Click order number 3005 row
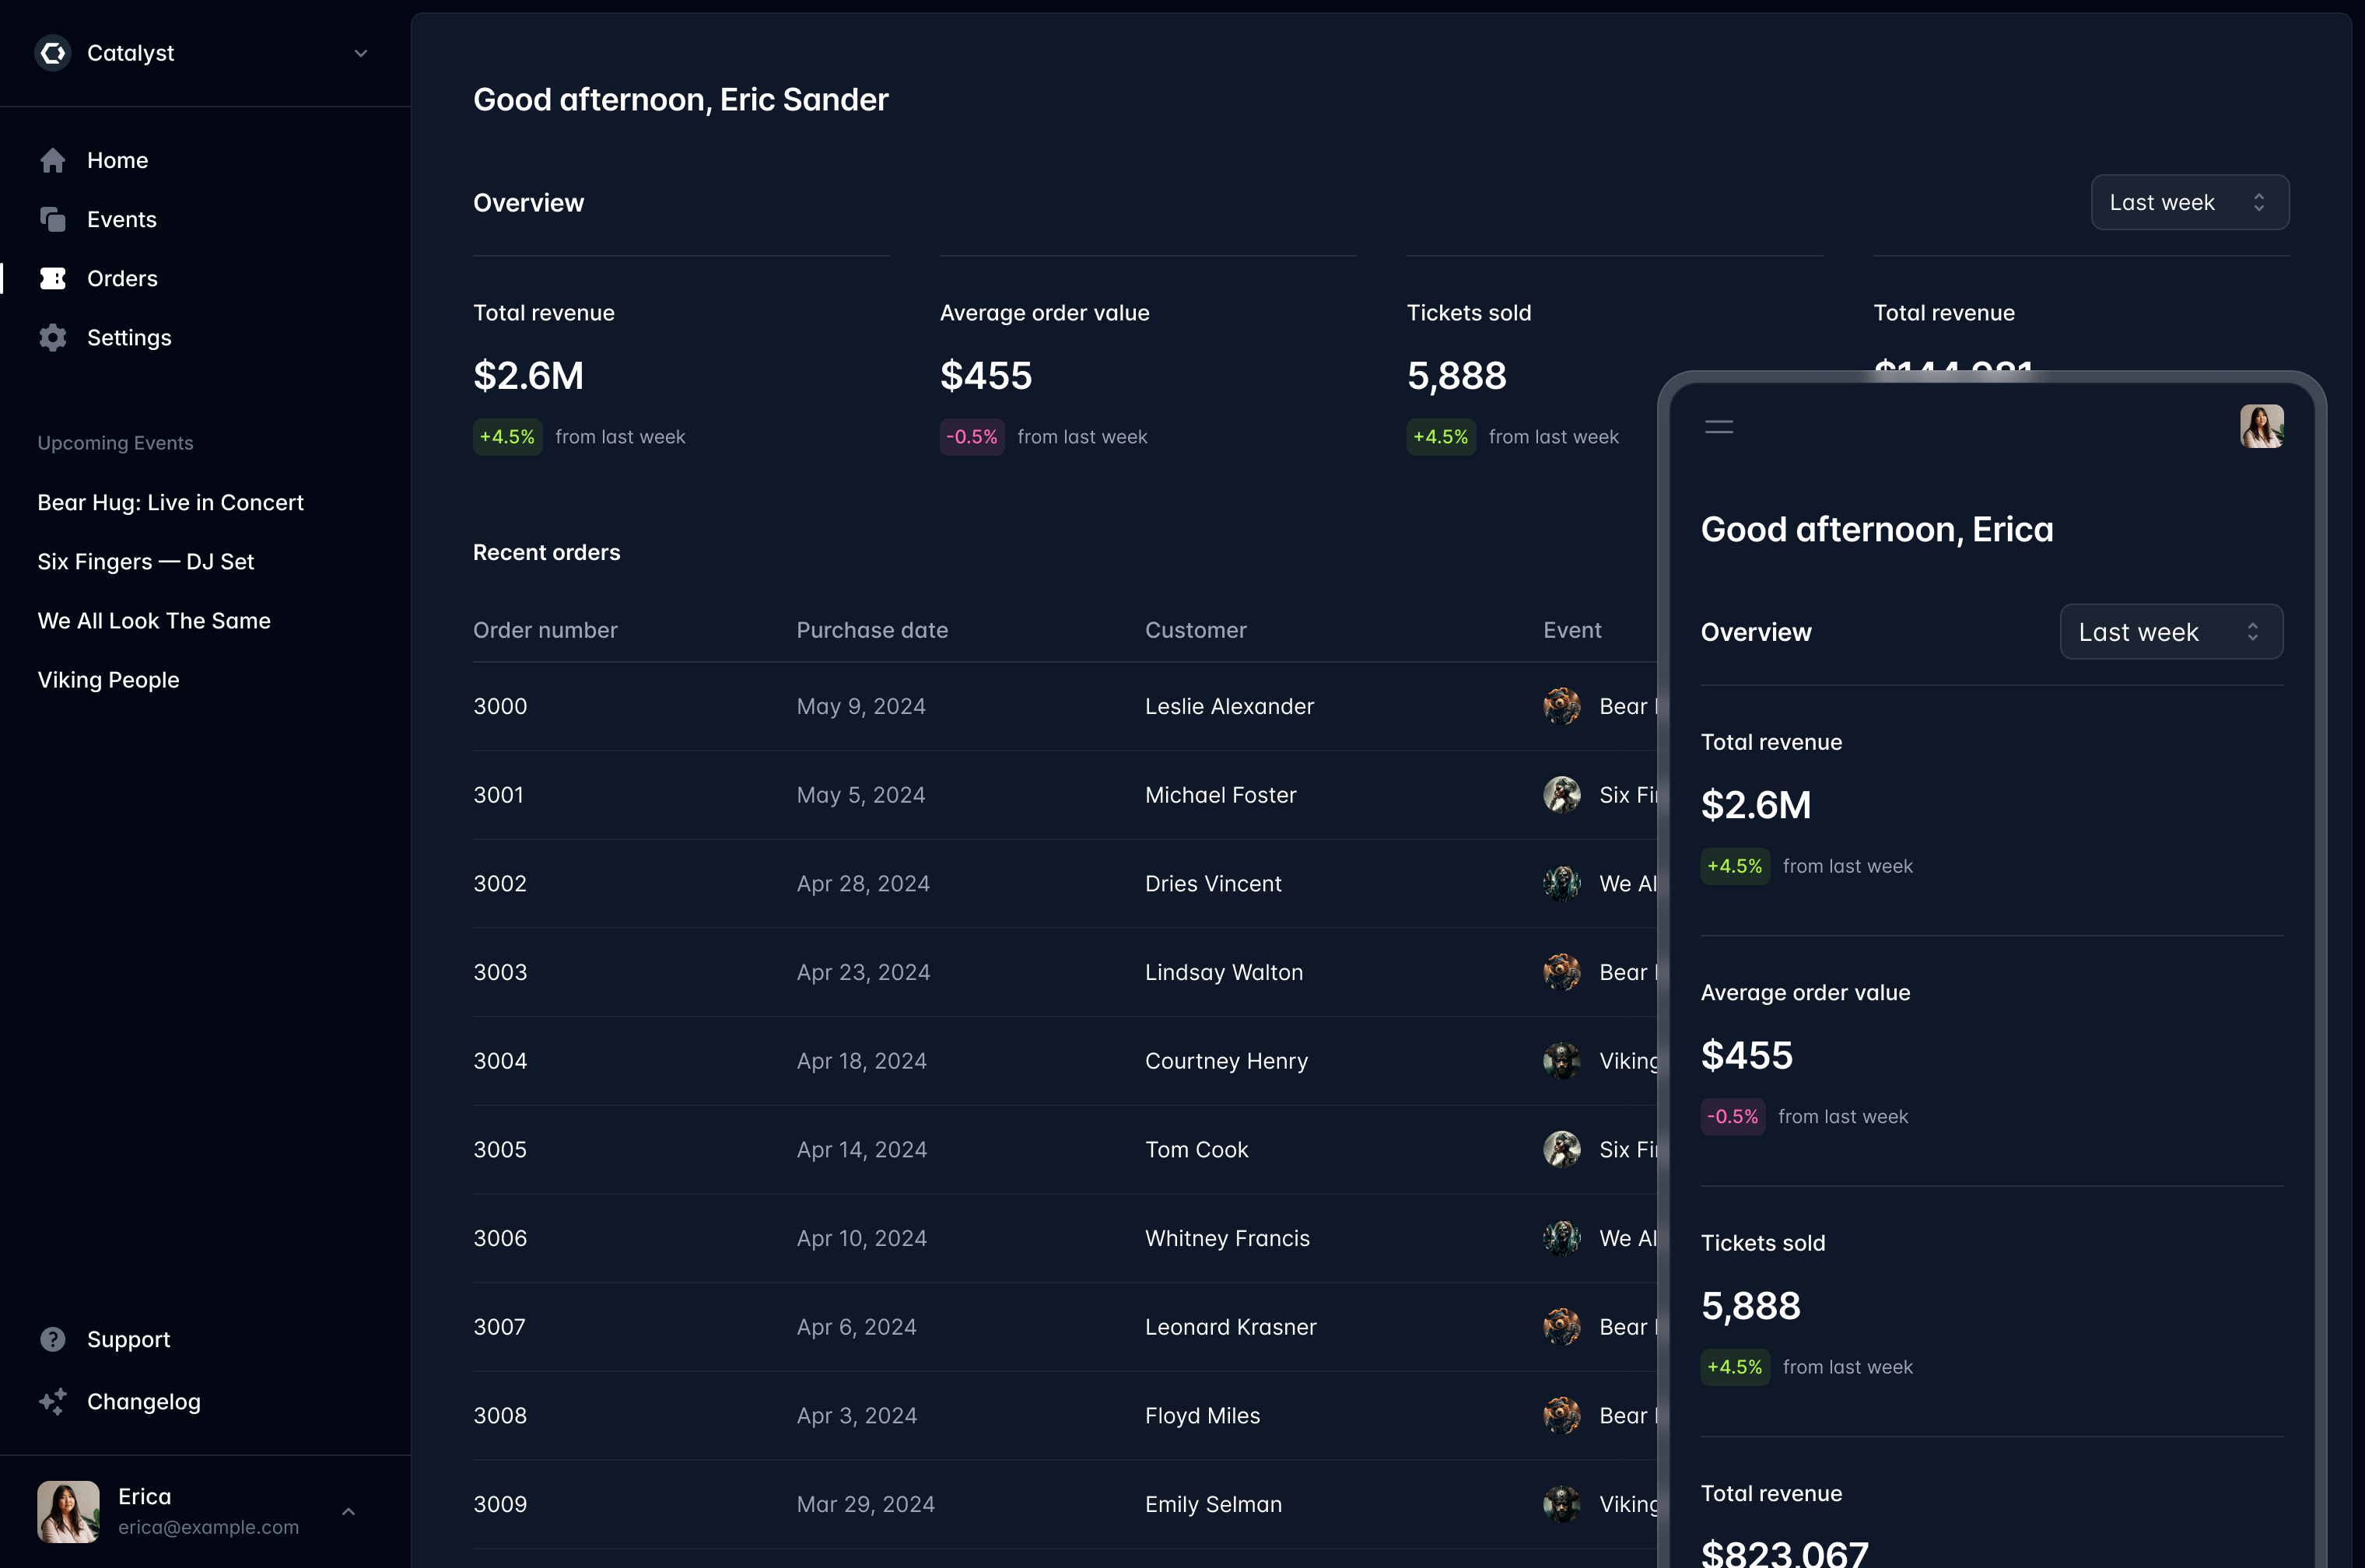2365x1568 pixels. [x=500, y=1150]
